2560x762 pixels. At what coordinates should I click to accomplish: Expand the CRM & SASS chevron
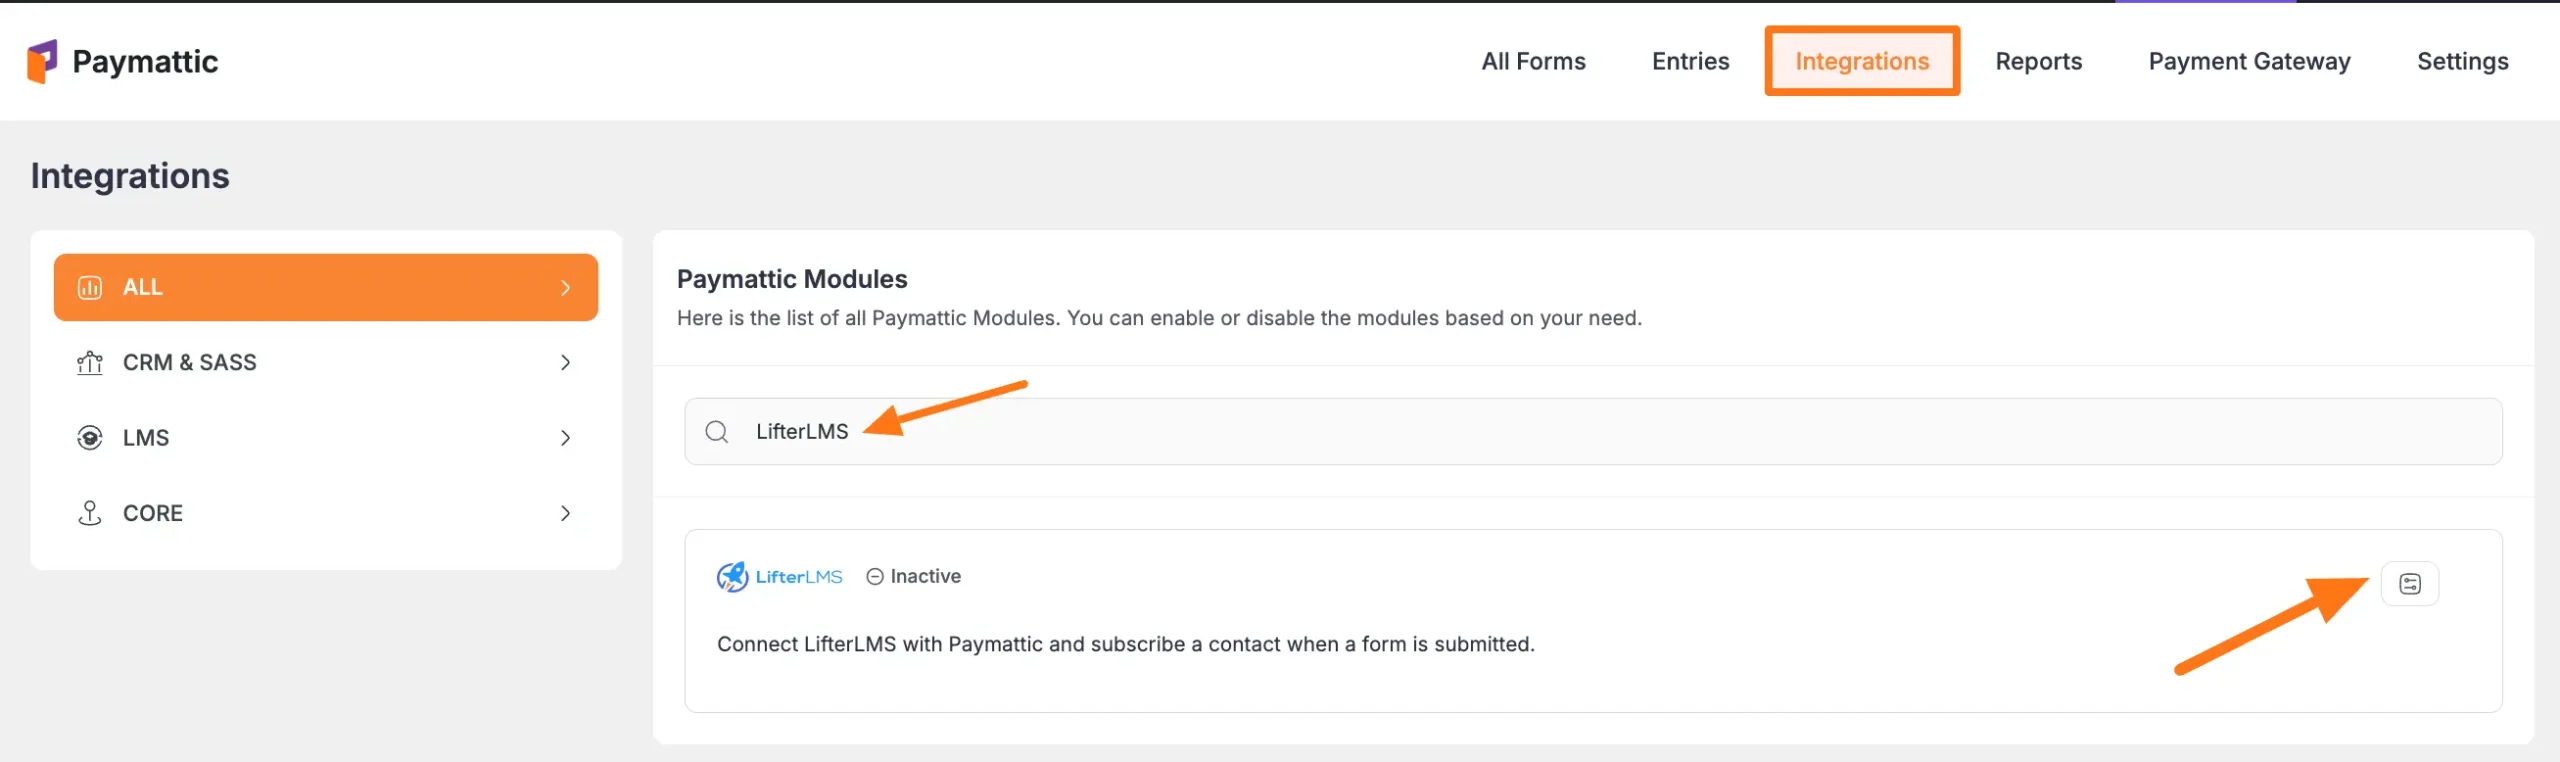click(565, 362)
